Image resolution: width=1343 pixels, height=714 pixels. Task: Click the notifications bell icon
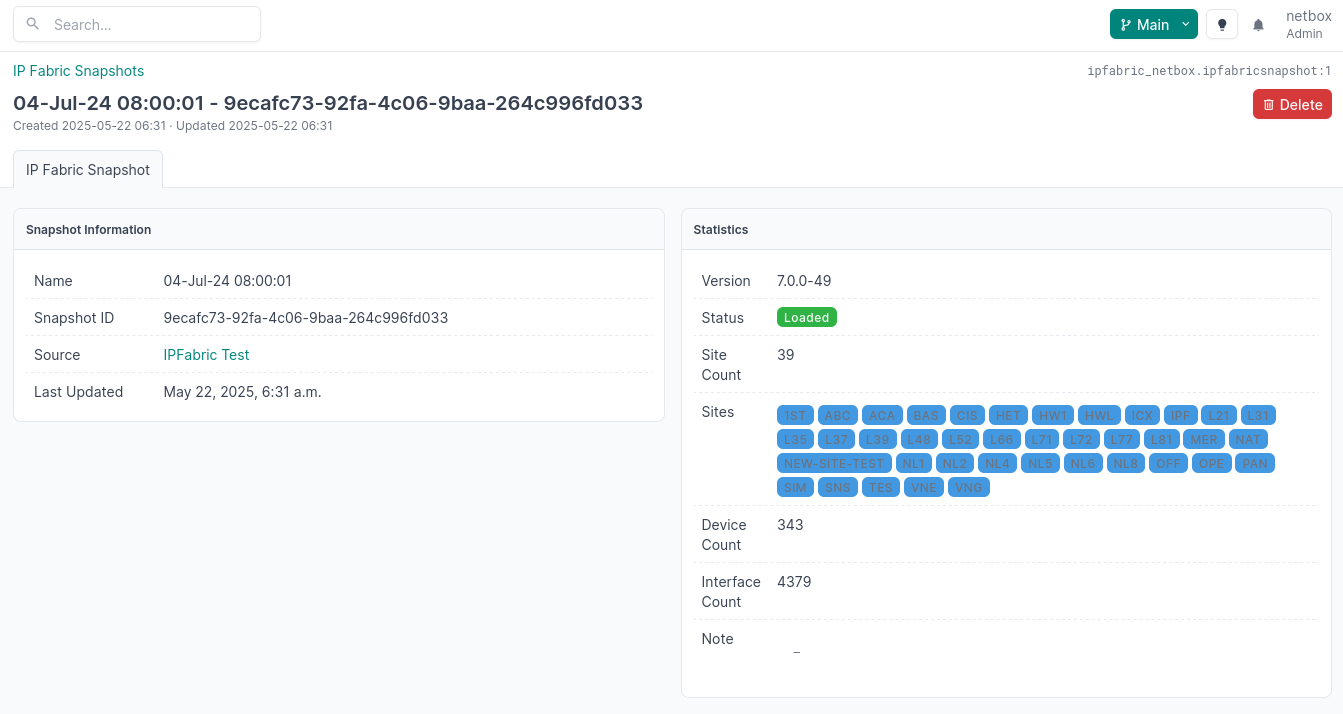coord(1258,25)
